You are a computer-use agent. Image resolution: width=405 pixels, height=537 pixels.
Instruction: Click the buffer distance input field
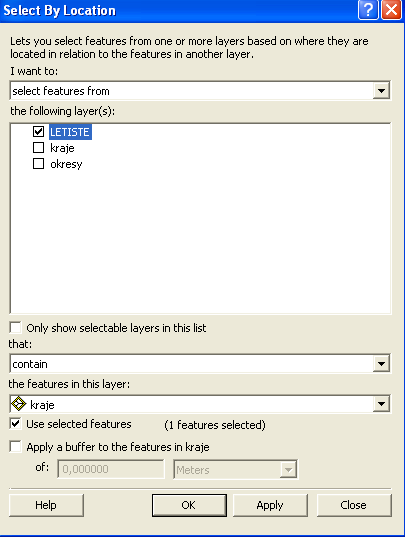pos(111,469)
